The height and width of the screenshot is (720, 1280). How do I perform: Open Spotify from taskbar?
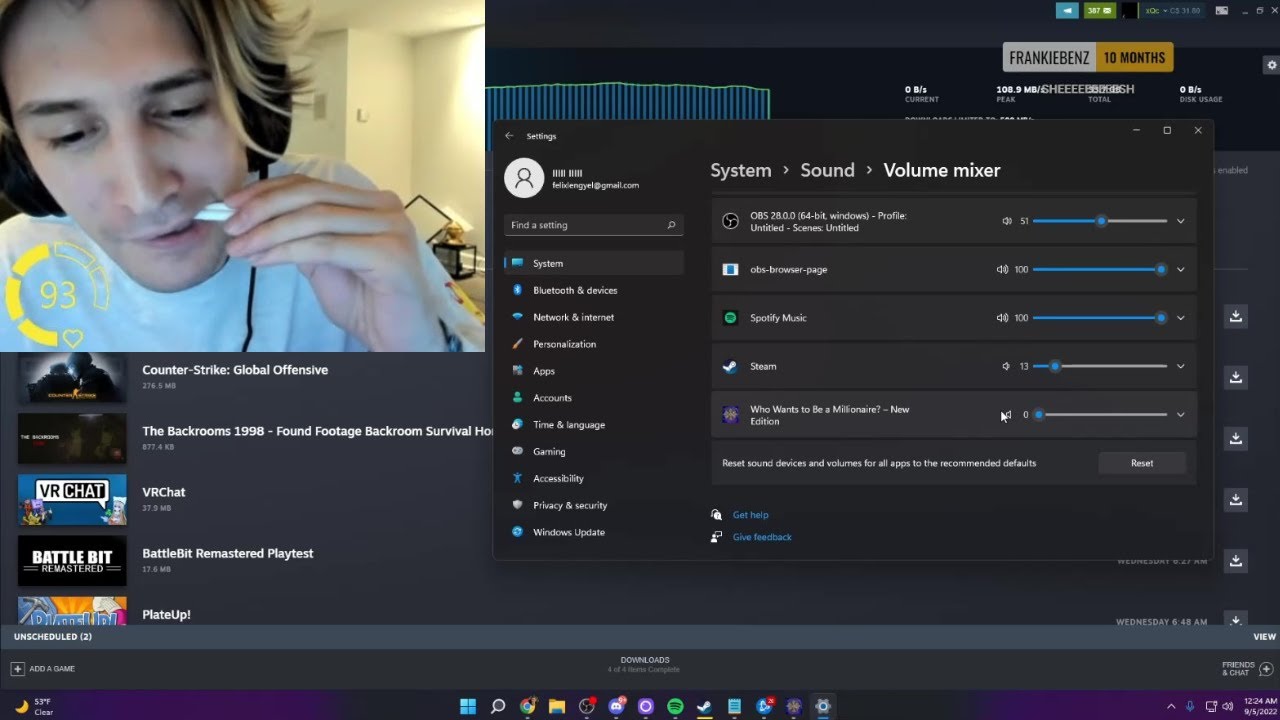click(675, 706)
